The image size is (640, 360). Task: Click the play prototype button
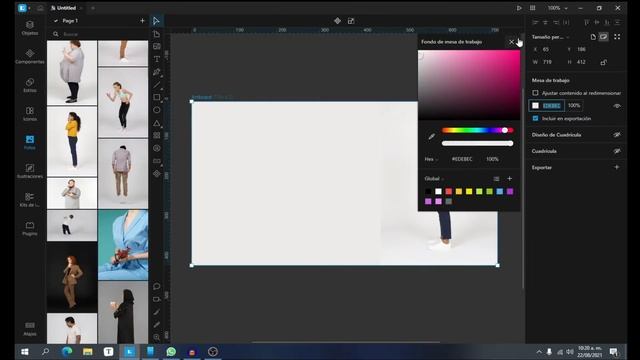pos(519,8)
